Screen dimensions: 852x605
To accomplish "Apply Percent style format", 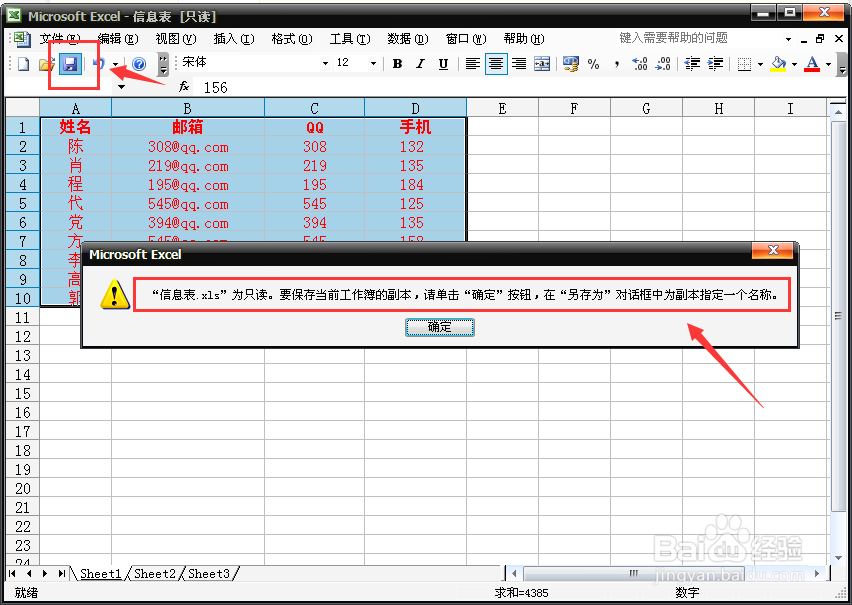I will [593, 64].
